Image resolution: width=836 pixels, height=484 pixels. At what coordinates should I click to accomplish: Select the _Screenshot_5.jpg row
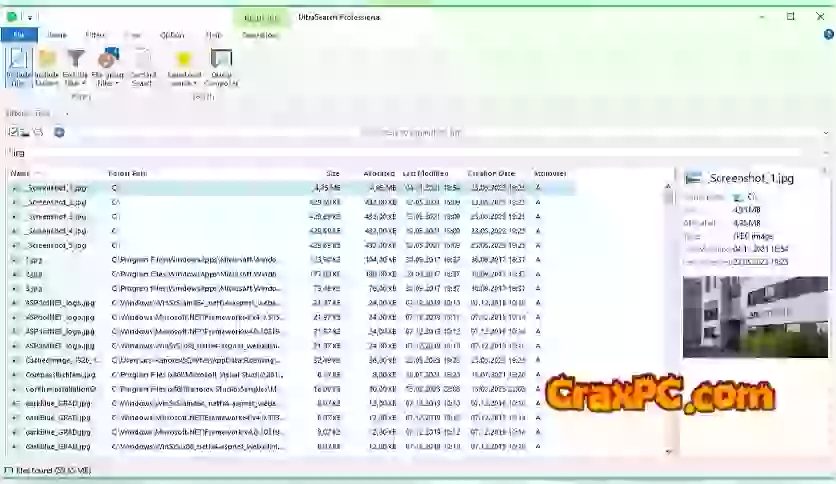click(291, 245)
